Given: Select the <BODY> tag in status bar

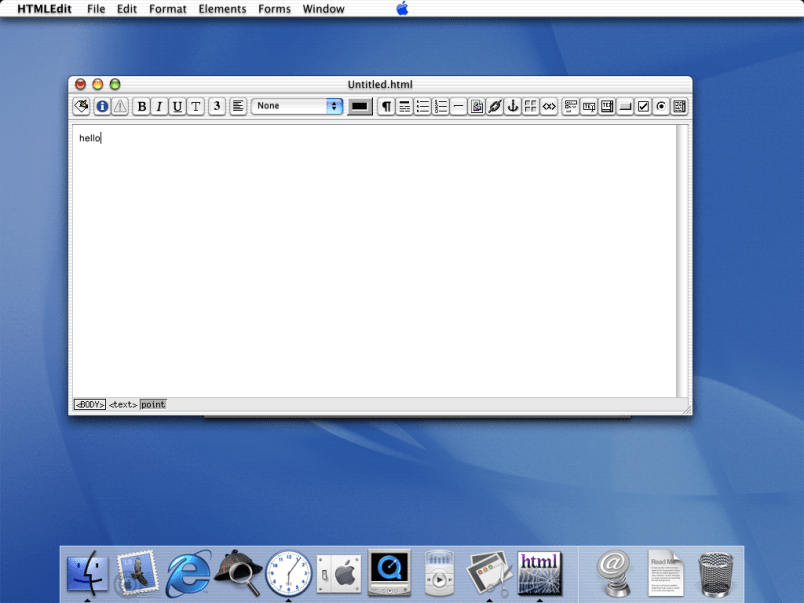Looking at the screenshot, I should [90, 404].
